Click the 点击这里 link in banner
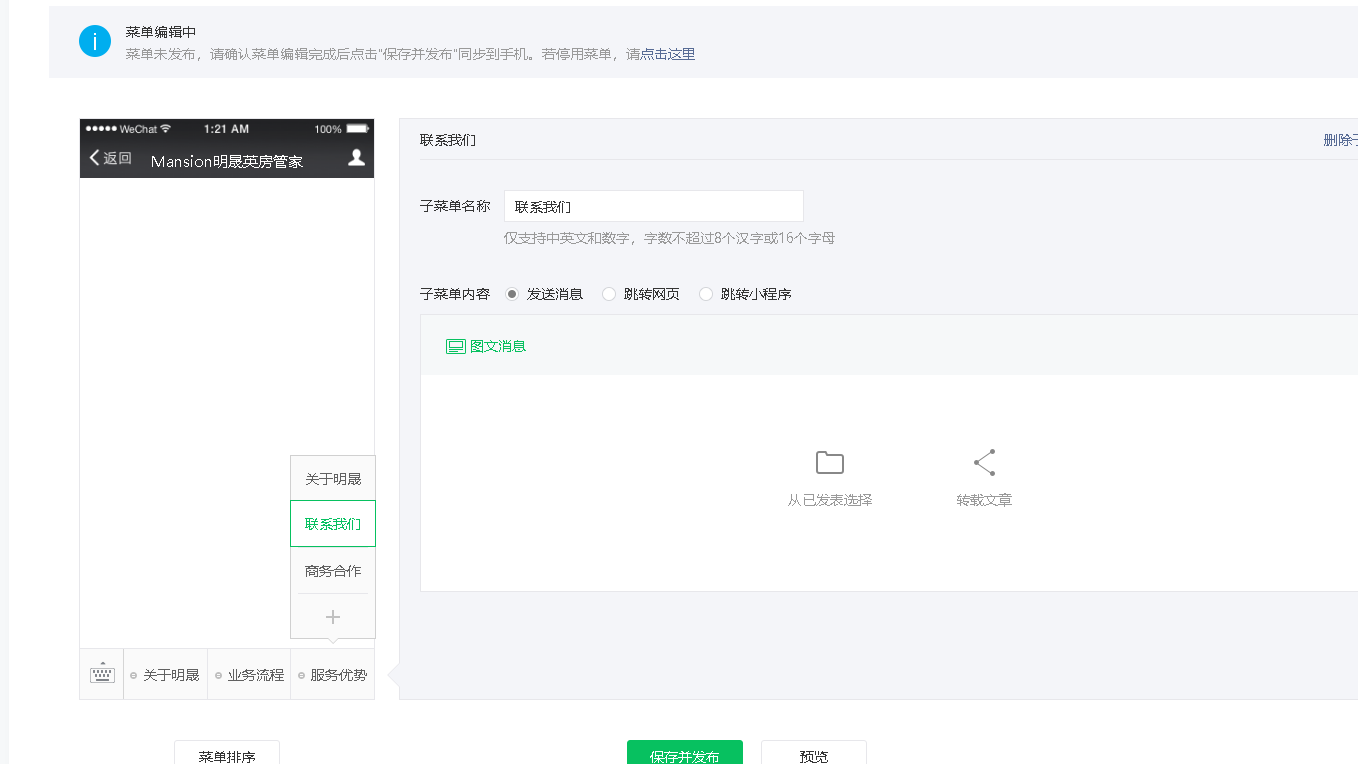Viewport: 1358px width, 764px height. [x=668, y=54]
